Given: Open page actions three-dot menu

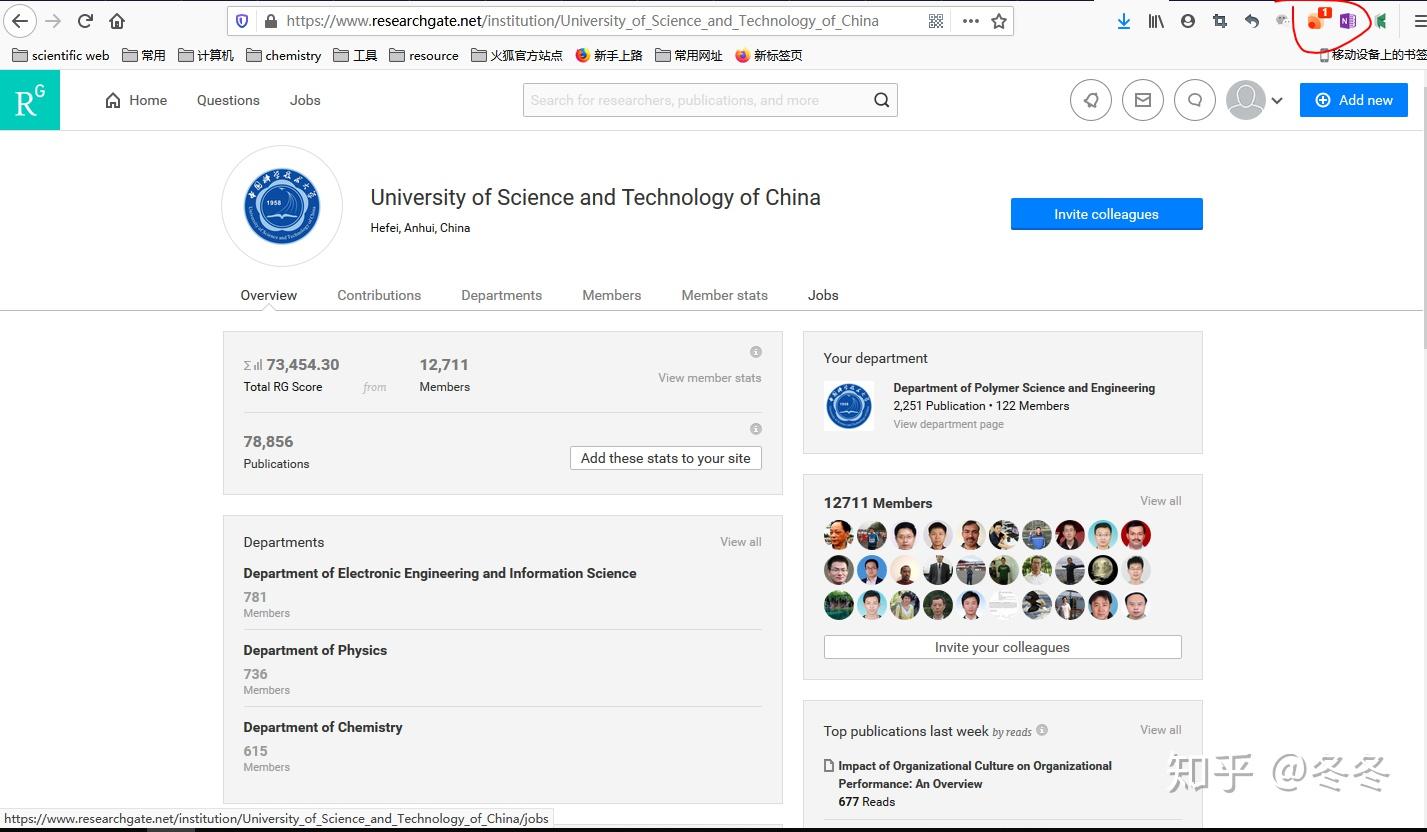Looking at the screenshot, I should (x=970, y=21).
